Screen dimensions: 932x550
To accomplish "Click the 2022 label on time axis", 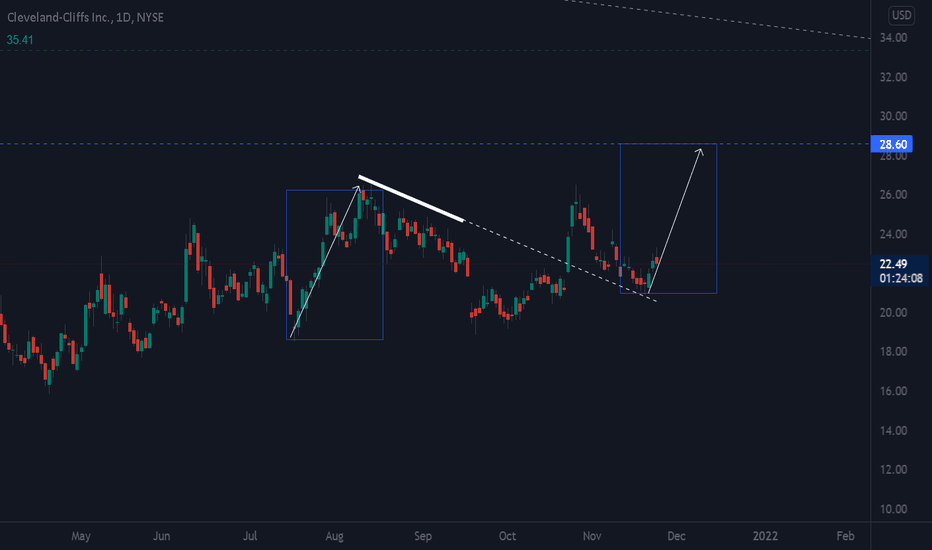I will click(765, 536).
